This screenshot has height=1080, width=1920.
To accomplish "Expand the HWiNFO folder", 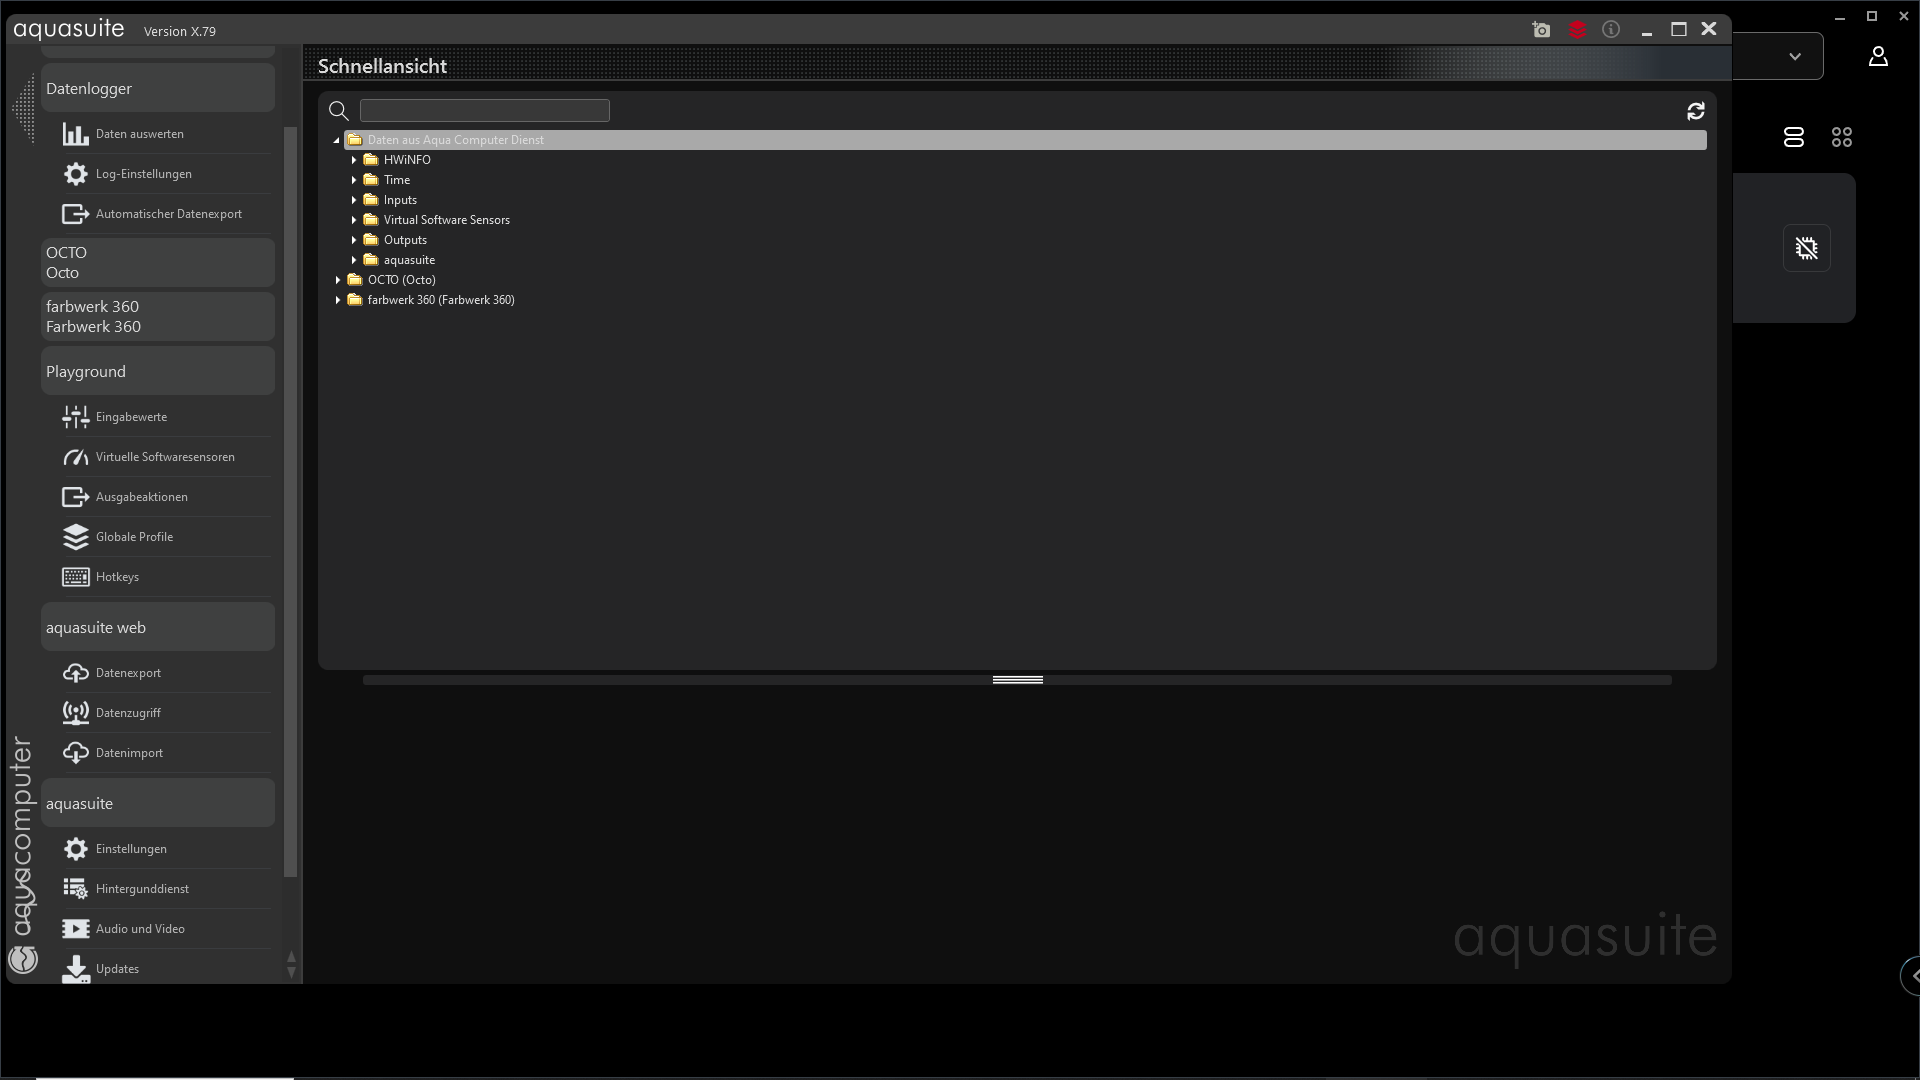I will click(354, 160).
